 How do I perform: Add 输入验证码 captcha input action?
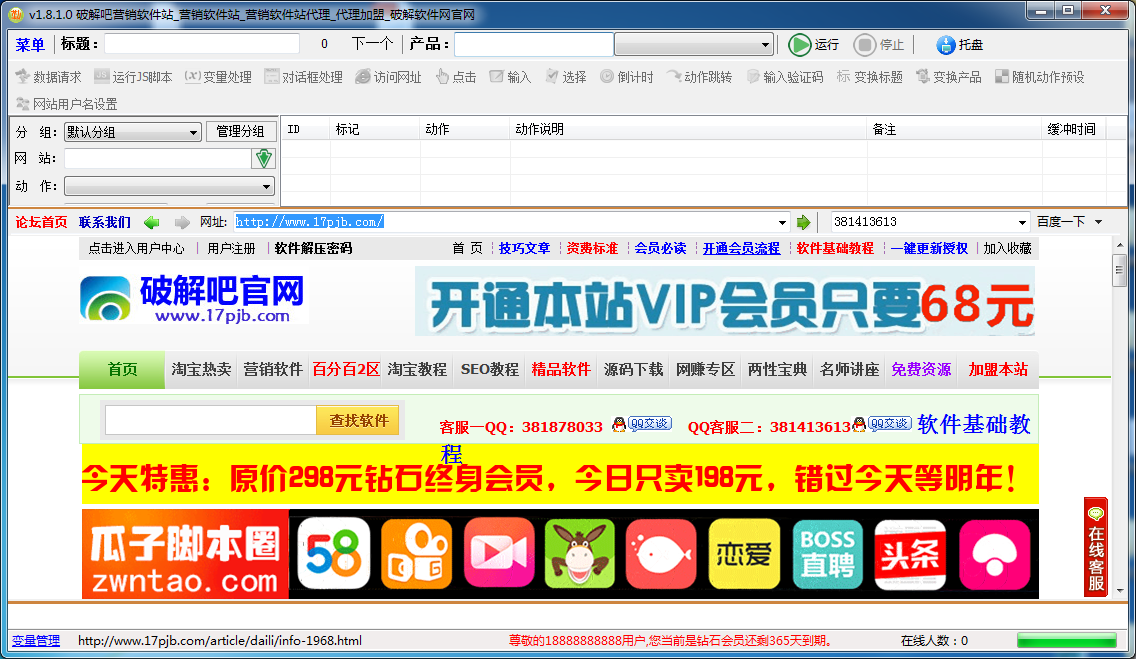click(785, 77)
